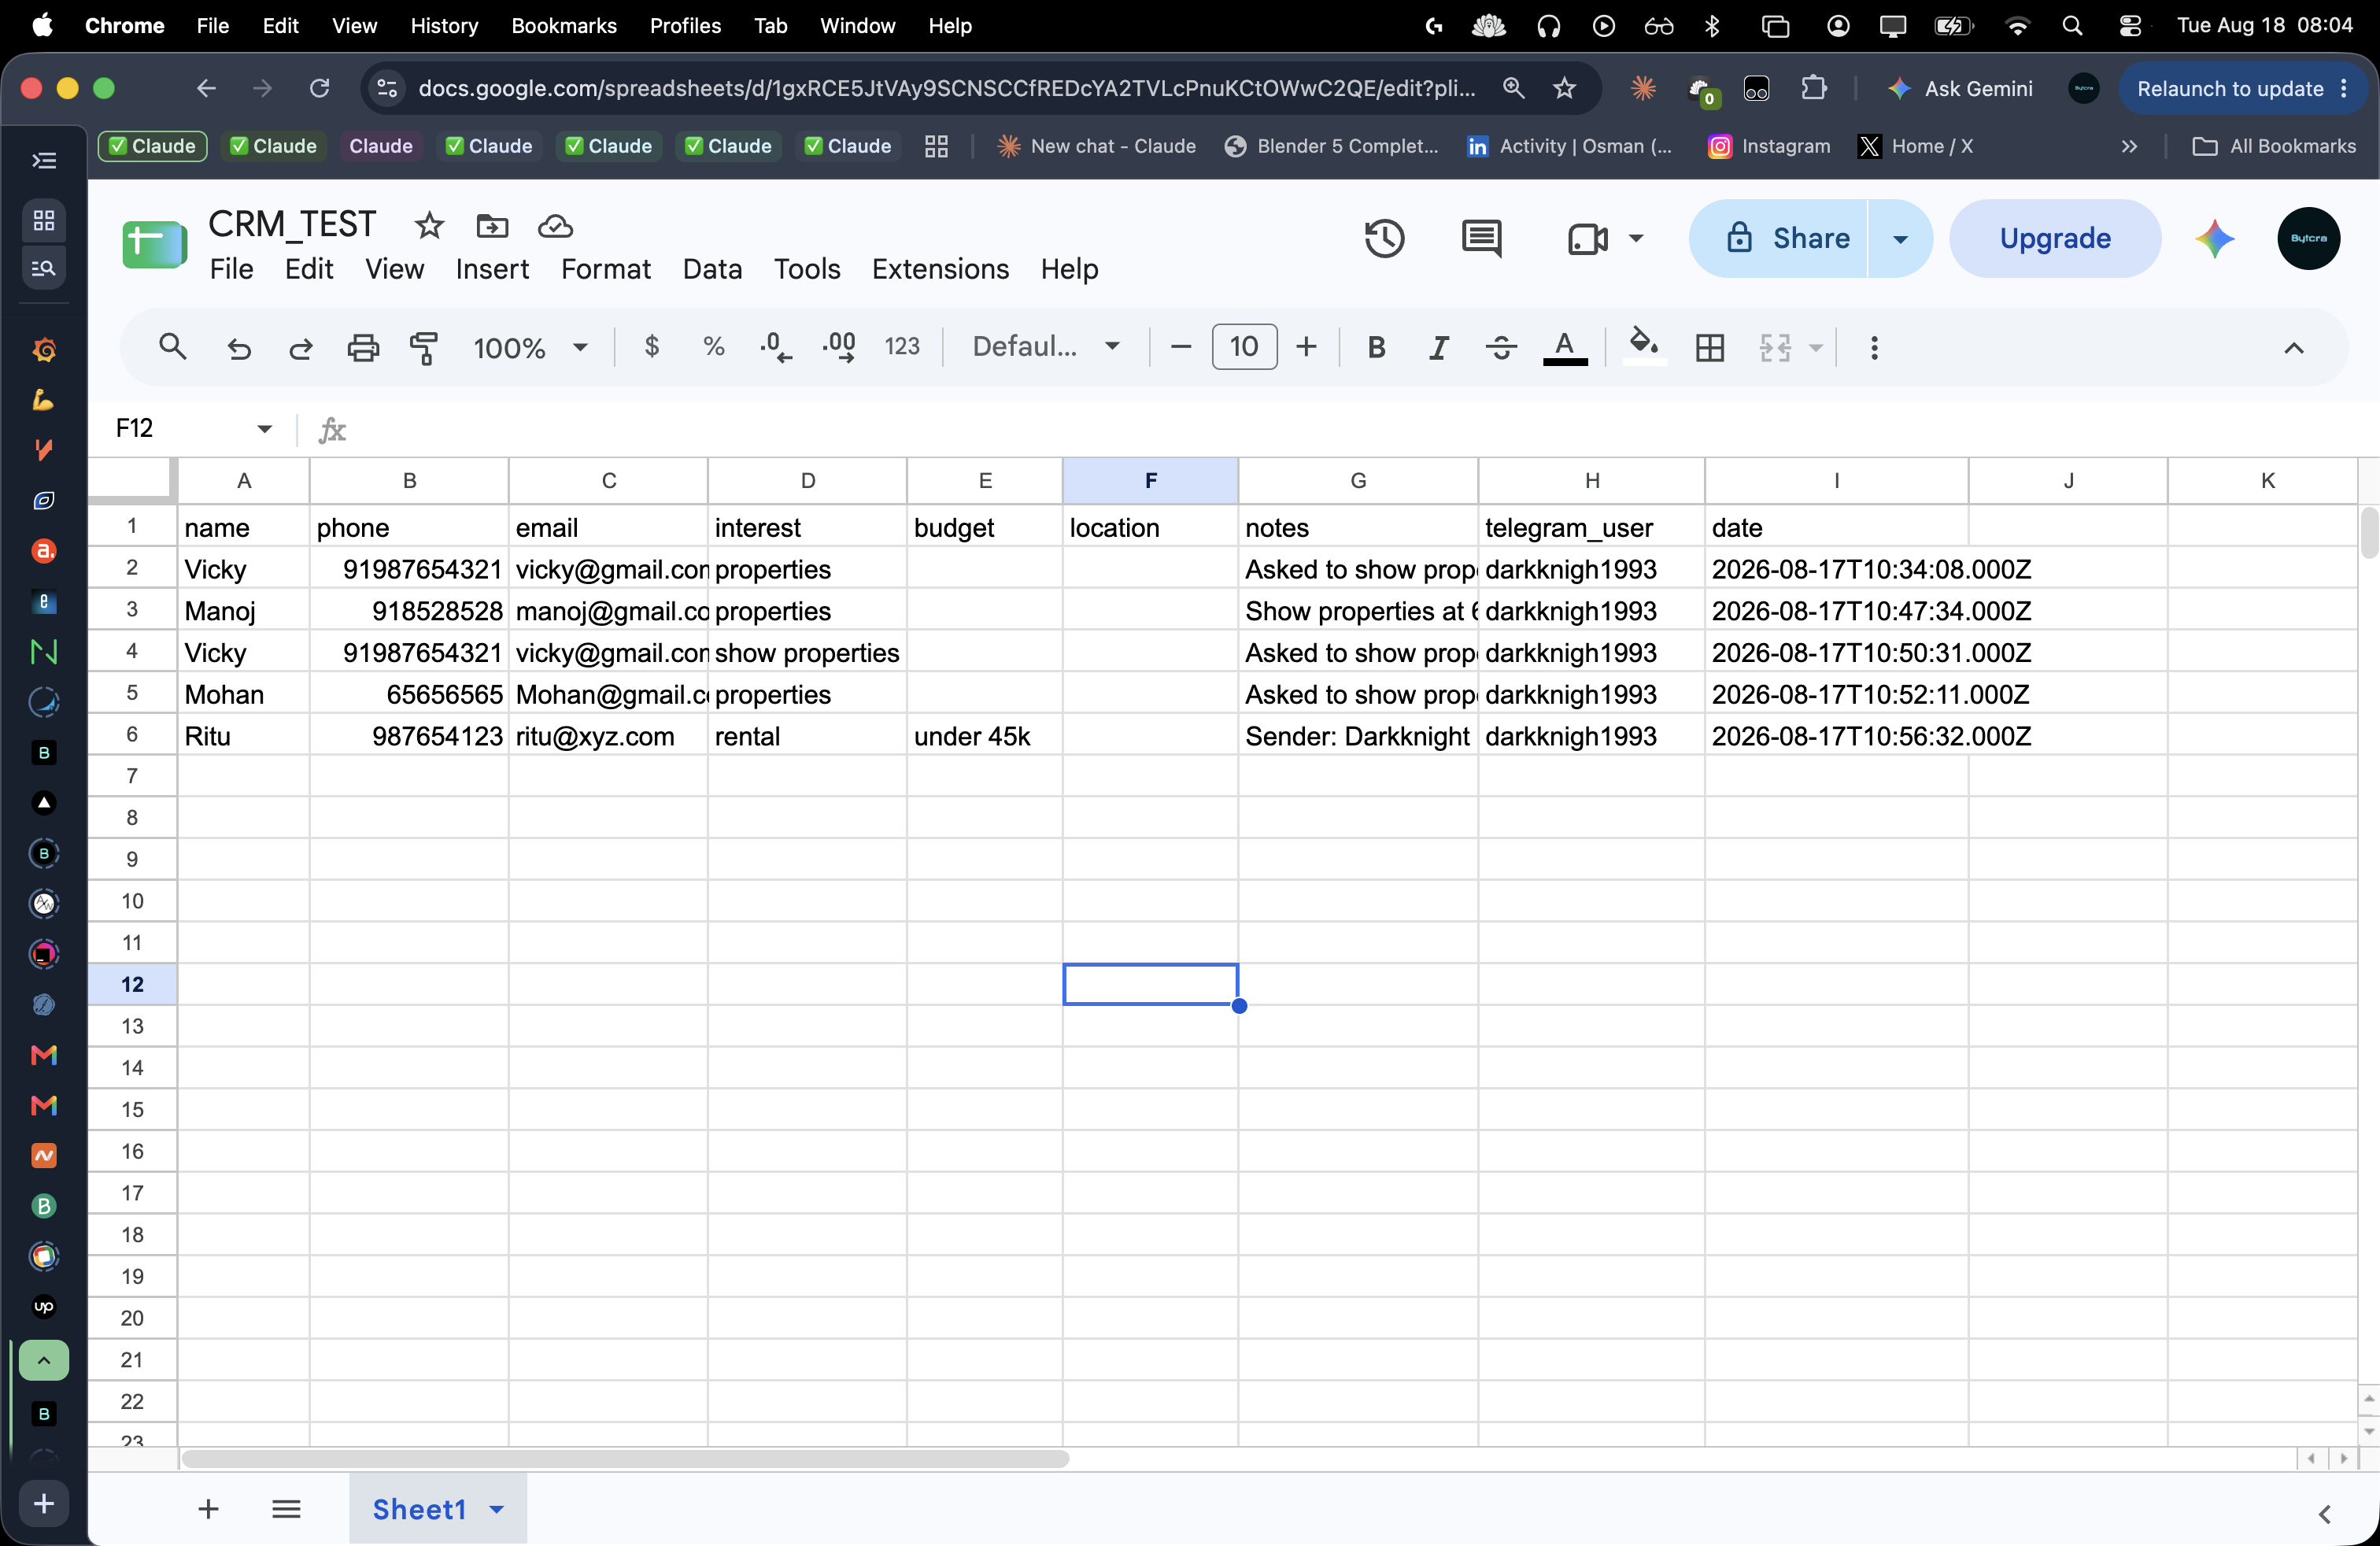Viewport: 2380px width, 1546px height.
Task: Show side panel with left chevron
Action: tap(2324, 1514)
